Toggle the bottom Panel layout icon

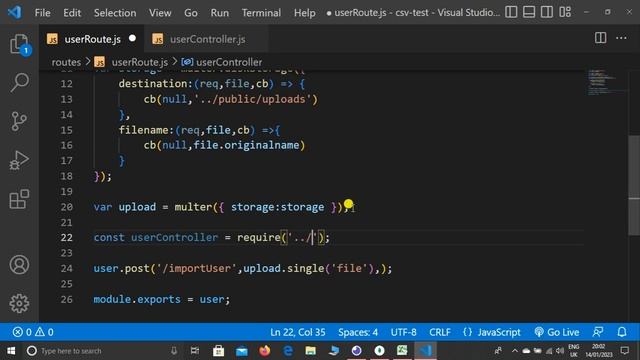click(529, 12)
